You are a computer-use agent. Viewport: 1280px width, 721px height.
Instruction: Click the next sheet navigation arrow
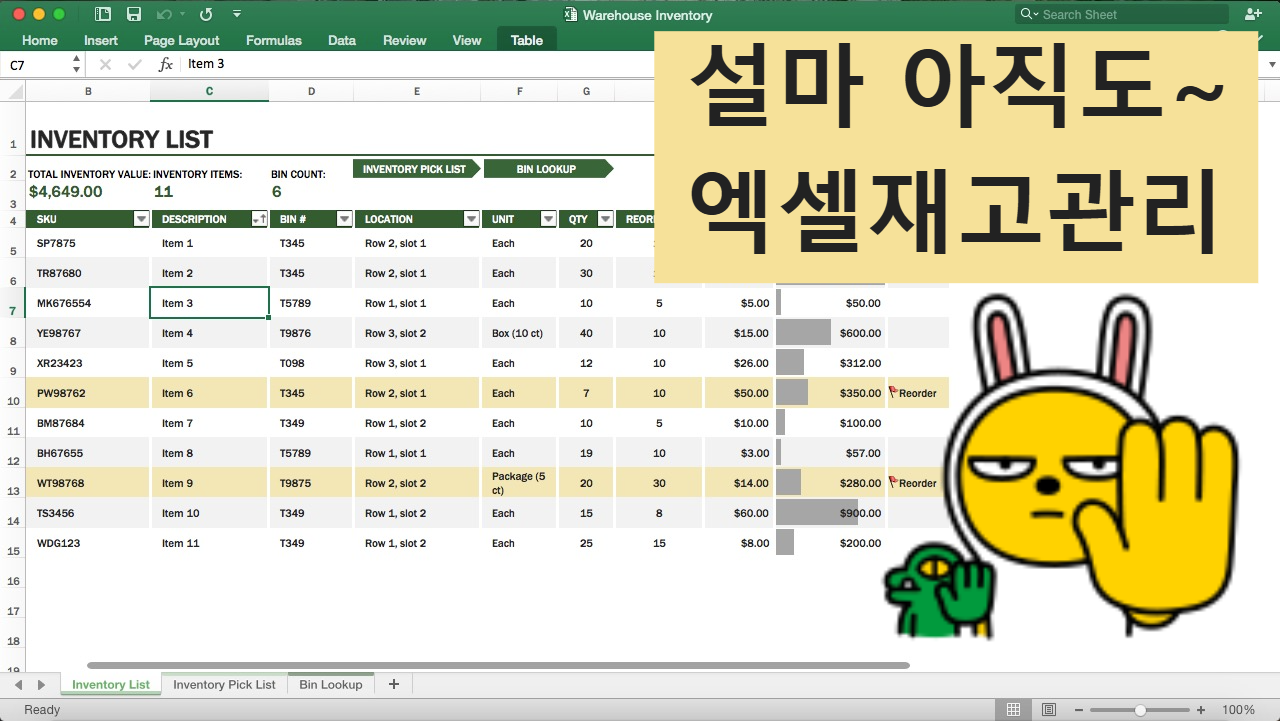tap(41, 685)
